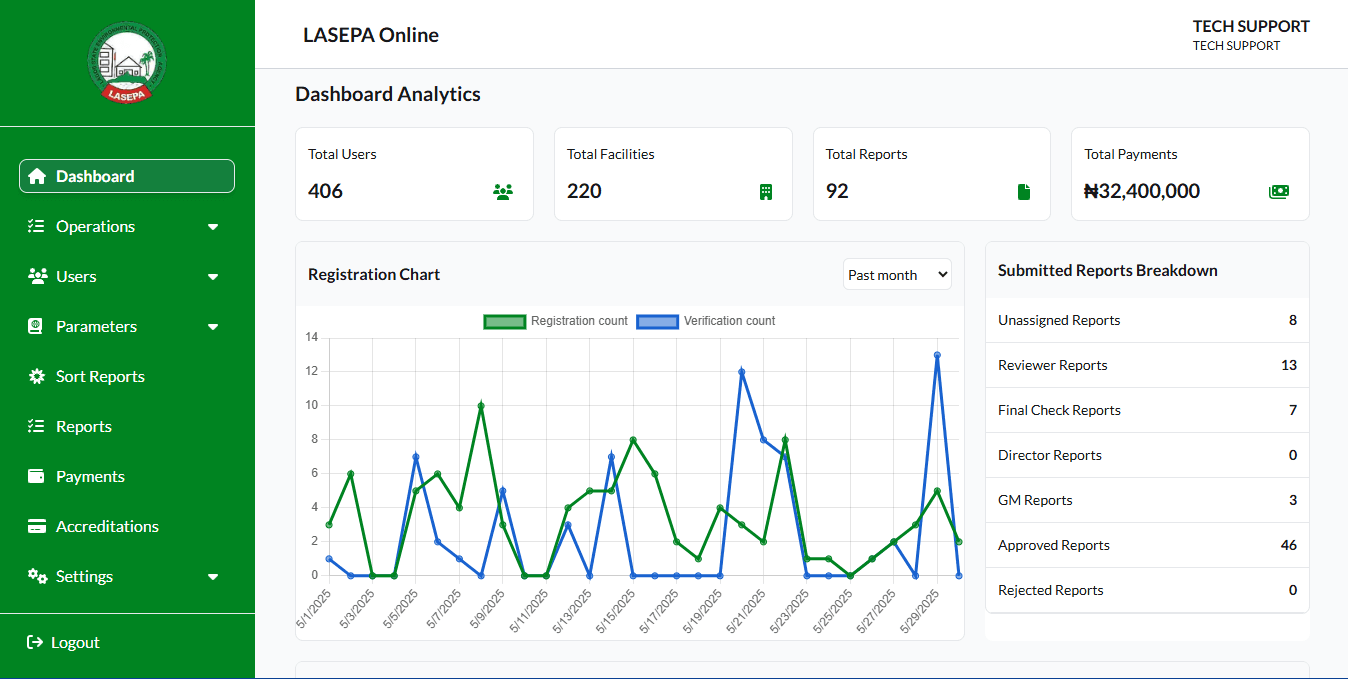Click the LASEPA logo in sidebar
This screenshot has width=1348, height=679.
pyautogui.click(x=127, y=63)
